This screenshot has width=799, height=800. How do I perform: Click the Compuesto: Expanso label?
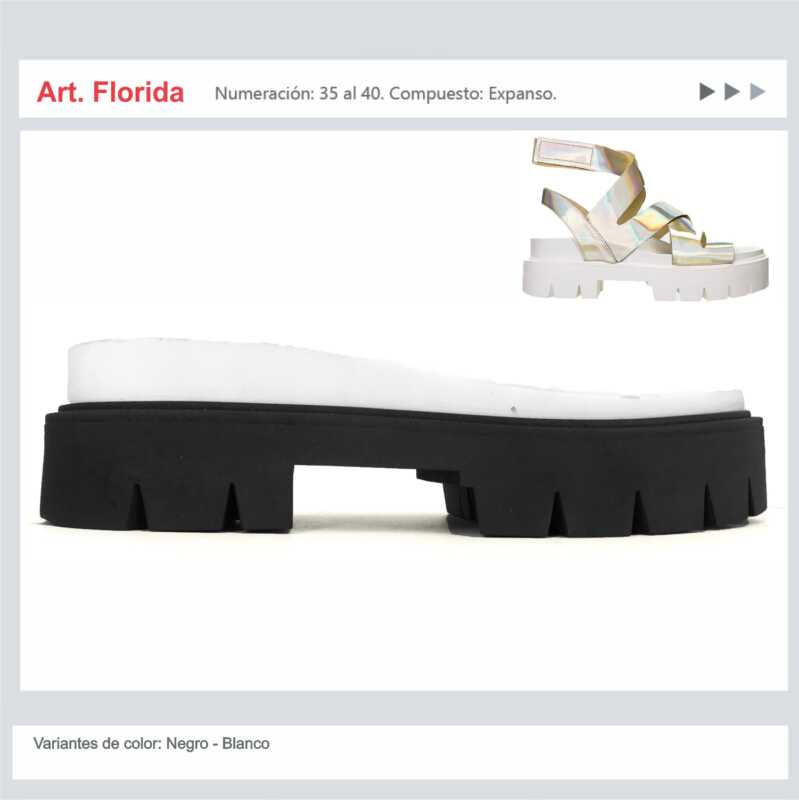pyautogui.click(x=472, y=93)
